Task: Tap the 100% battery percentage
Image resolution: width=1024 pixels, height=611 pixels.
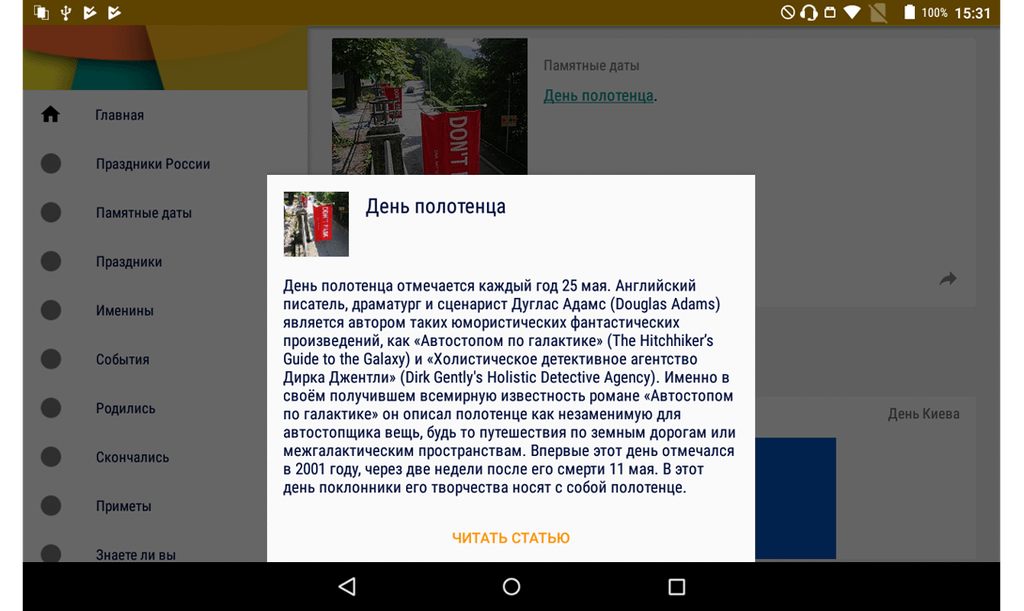Action: pos(935,12)
